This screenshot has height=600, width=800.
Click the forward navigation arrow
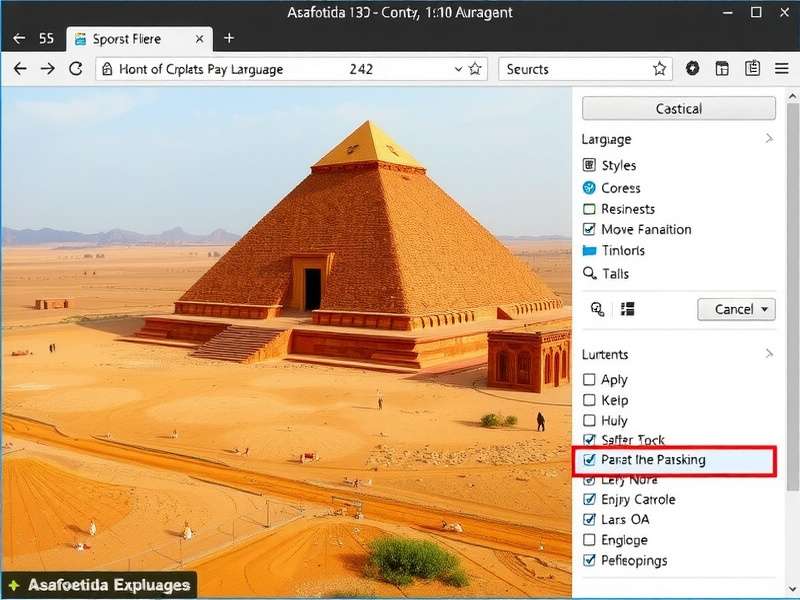click(x=47, y=69)
